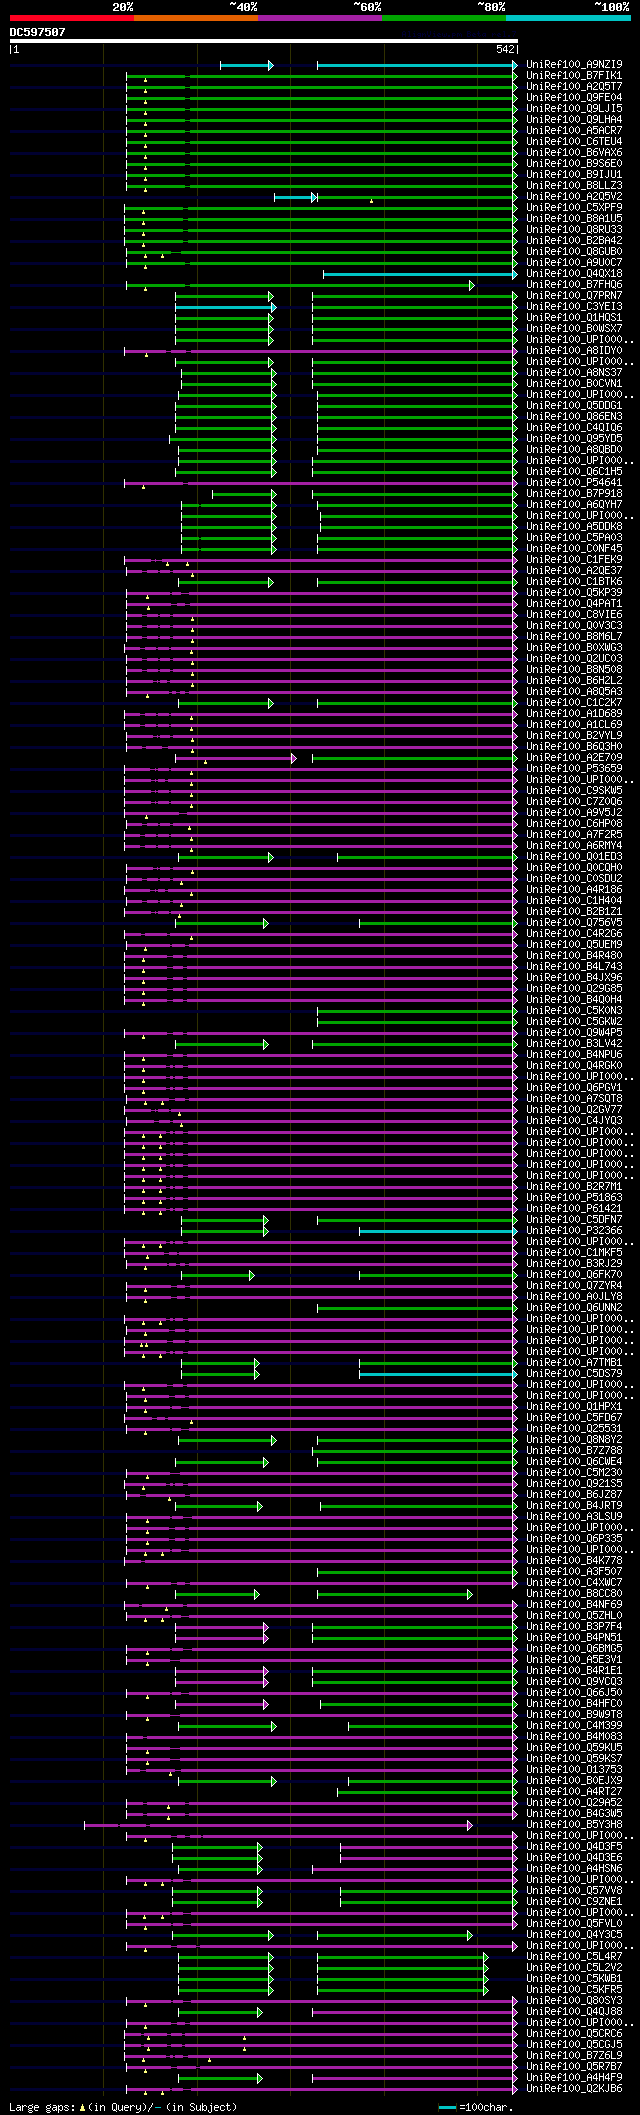Image resolution: width=640 pixels, height=2115 pixels.
Task: Select the UniRef100_B2BA42 label
Action: pos(574,241)
